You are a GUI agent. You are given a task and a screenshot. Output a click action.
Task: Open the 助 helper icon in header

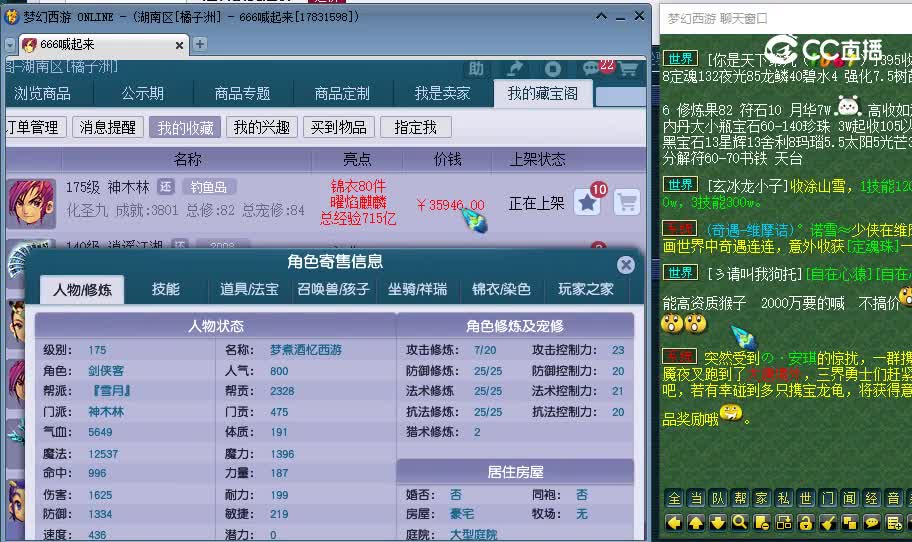pyautogui.click(x=476, y=69)
